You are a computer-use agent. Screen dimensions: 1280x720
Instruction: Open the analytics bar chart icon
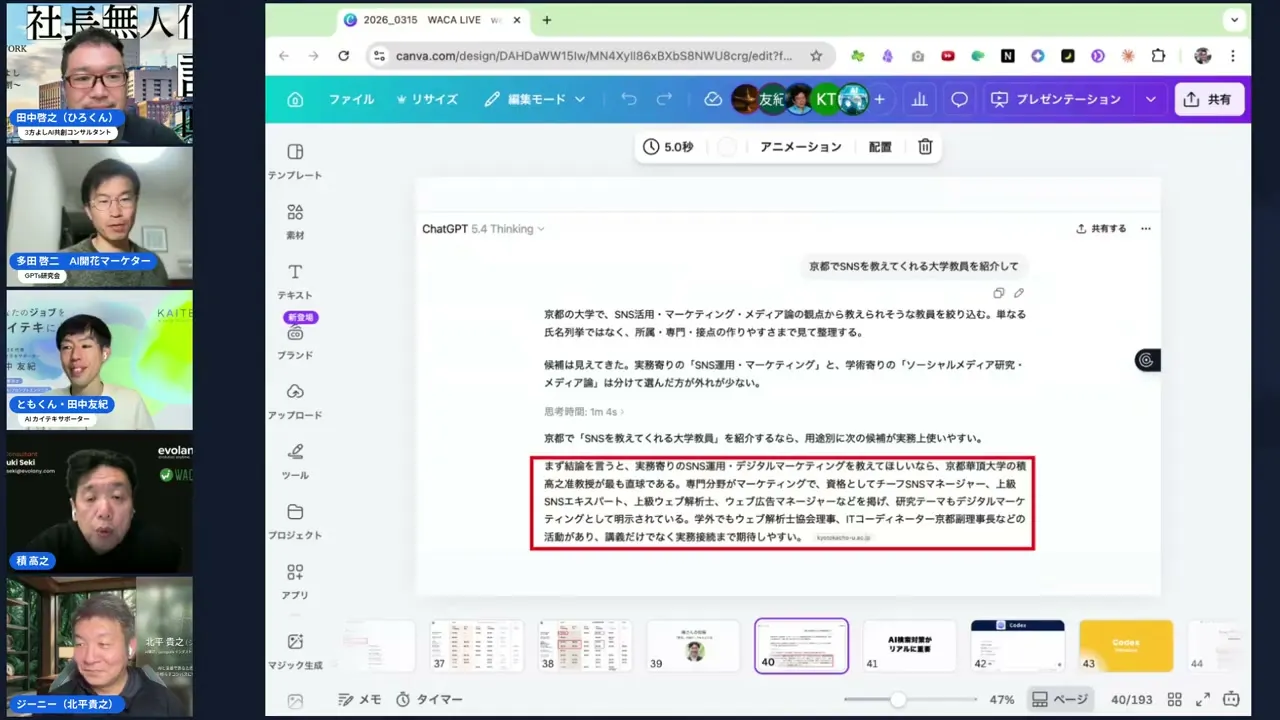(x=917, y=99)
